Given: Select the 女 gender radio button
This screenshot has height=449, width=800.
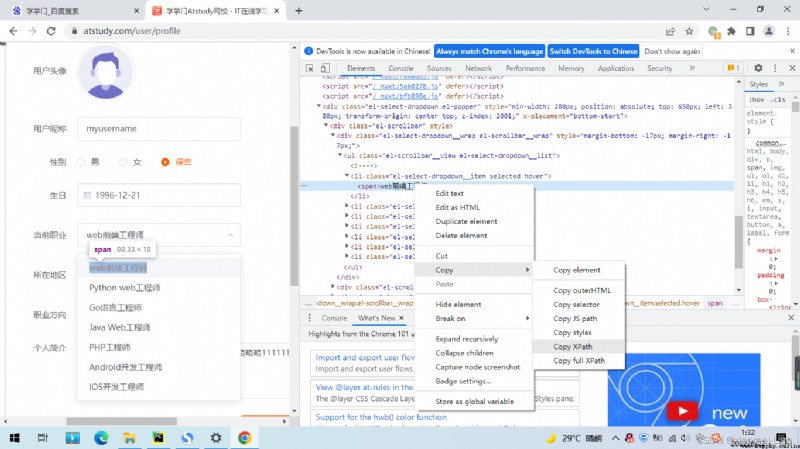Looking at the screenshot, I should [123, 162].
